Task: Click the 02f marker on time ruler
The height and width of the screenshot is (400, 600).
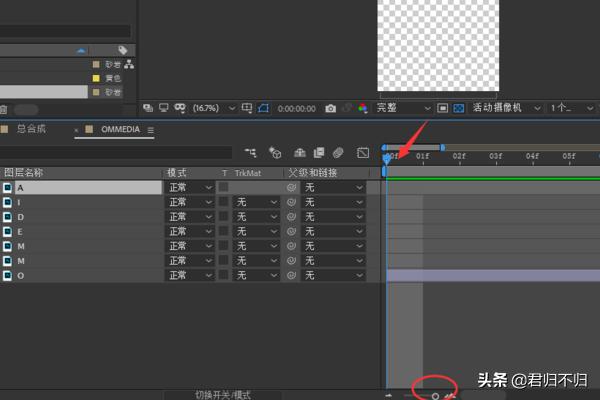Action: tap(459, 156)
